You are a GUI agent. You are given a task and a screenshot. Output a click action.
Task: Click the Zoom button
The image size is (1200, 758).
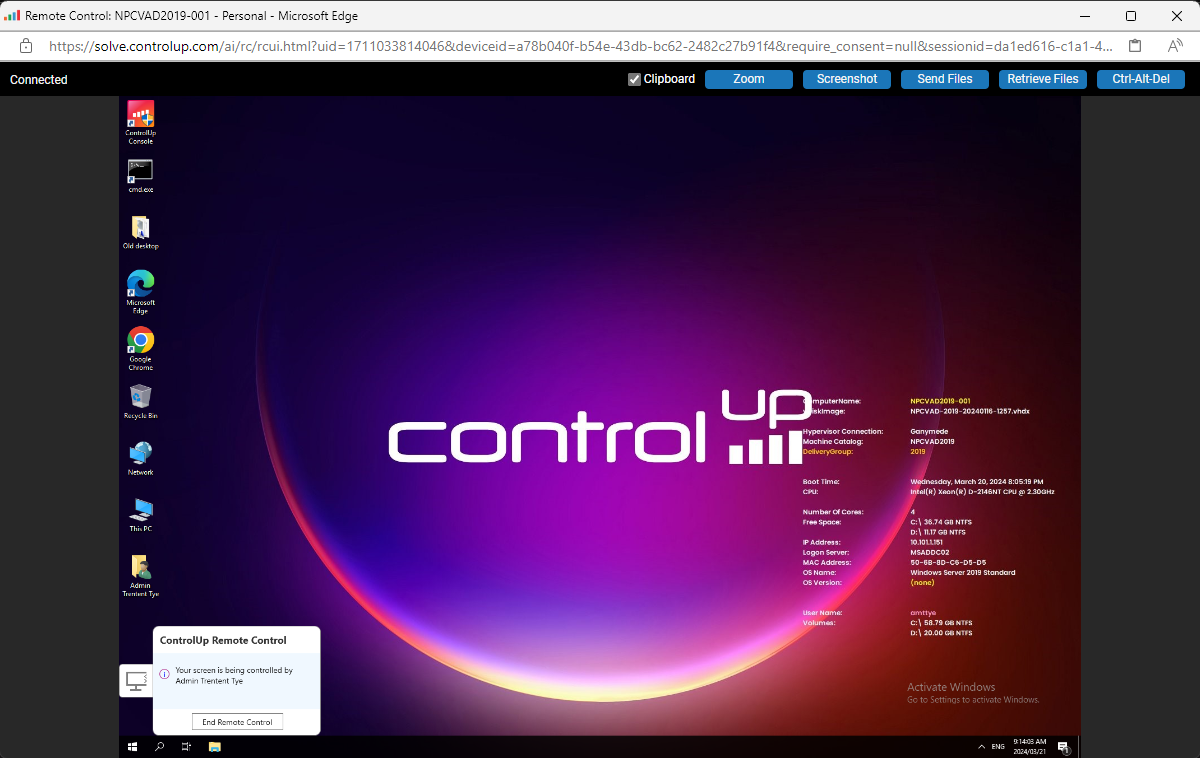coord(748,80)
